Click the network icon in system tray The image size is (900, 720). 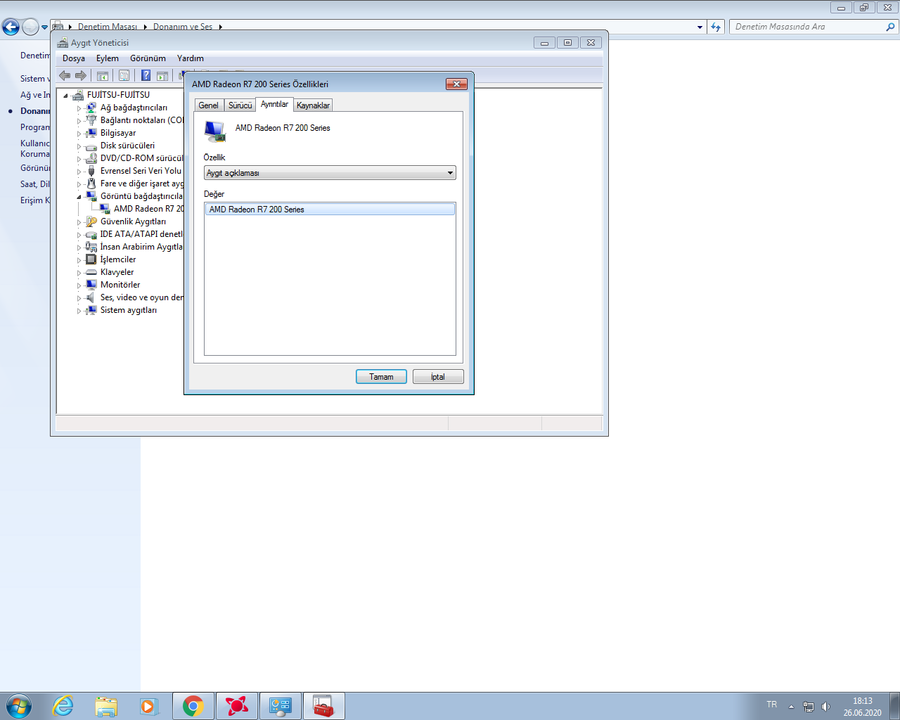pos(808,706)
